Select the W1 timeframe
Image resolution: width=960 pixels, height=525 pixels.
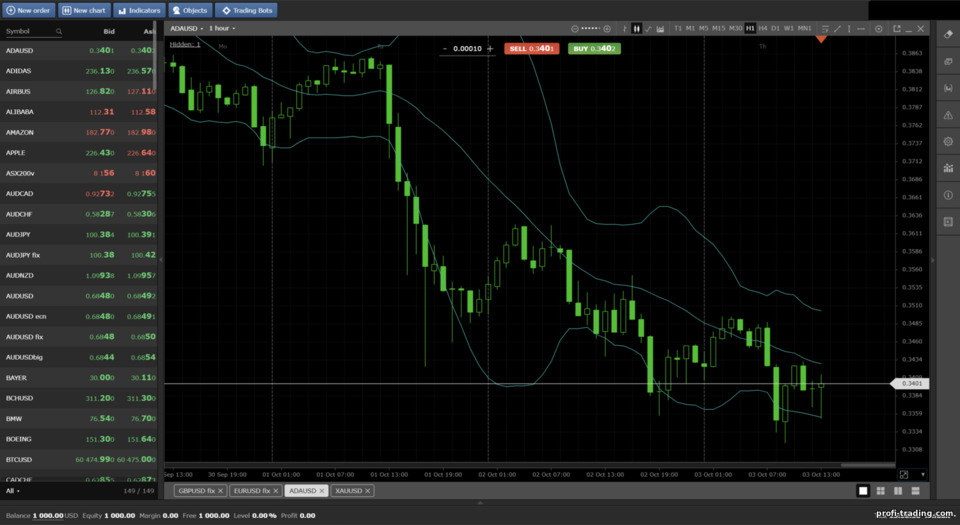click(789, 29)
